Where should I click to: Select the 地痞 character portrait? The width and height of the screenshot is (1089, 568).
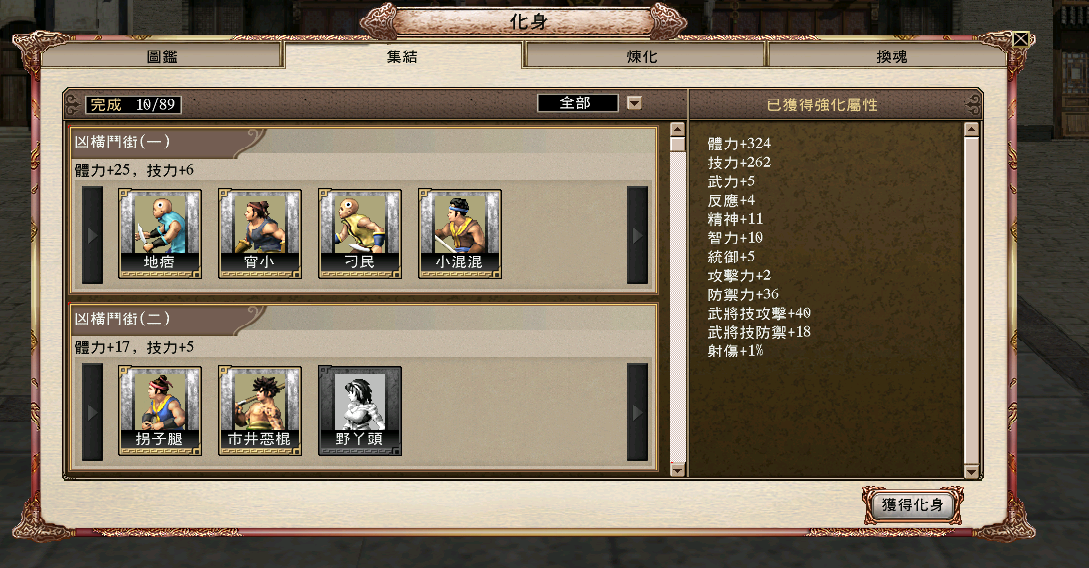pos(160,234)
